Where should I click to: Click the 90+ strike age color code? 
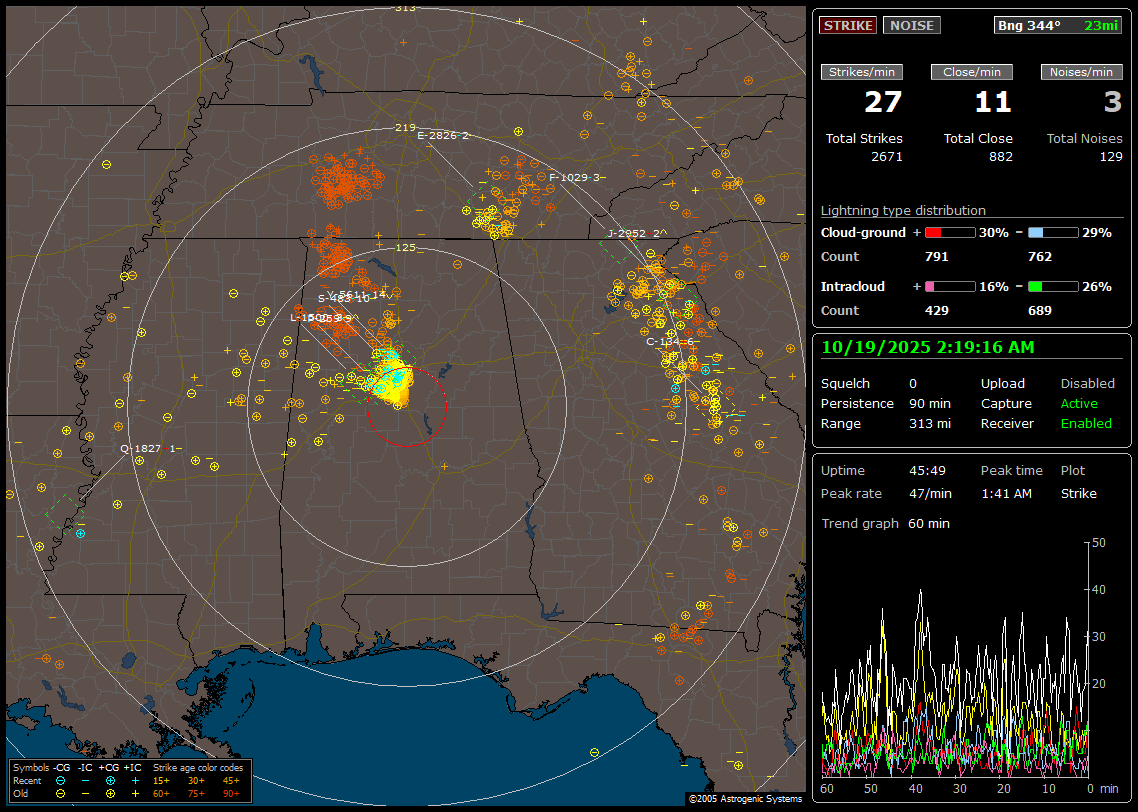tap(231, 793)
